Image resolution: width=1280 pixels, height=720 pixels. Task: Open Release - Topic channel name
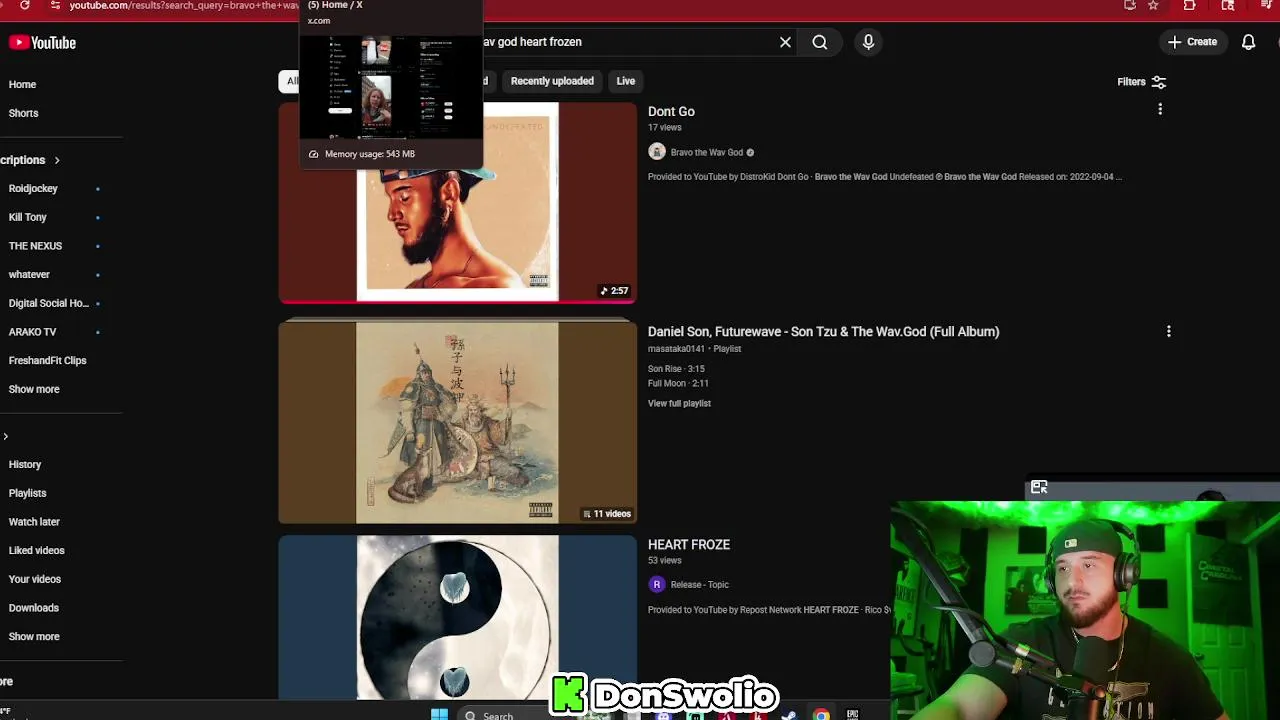[700, 584]
